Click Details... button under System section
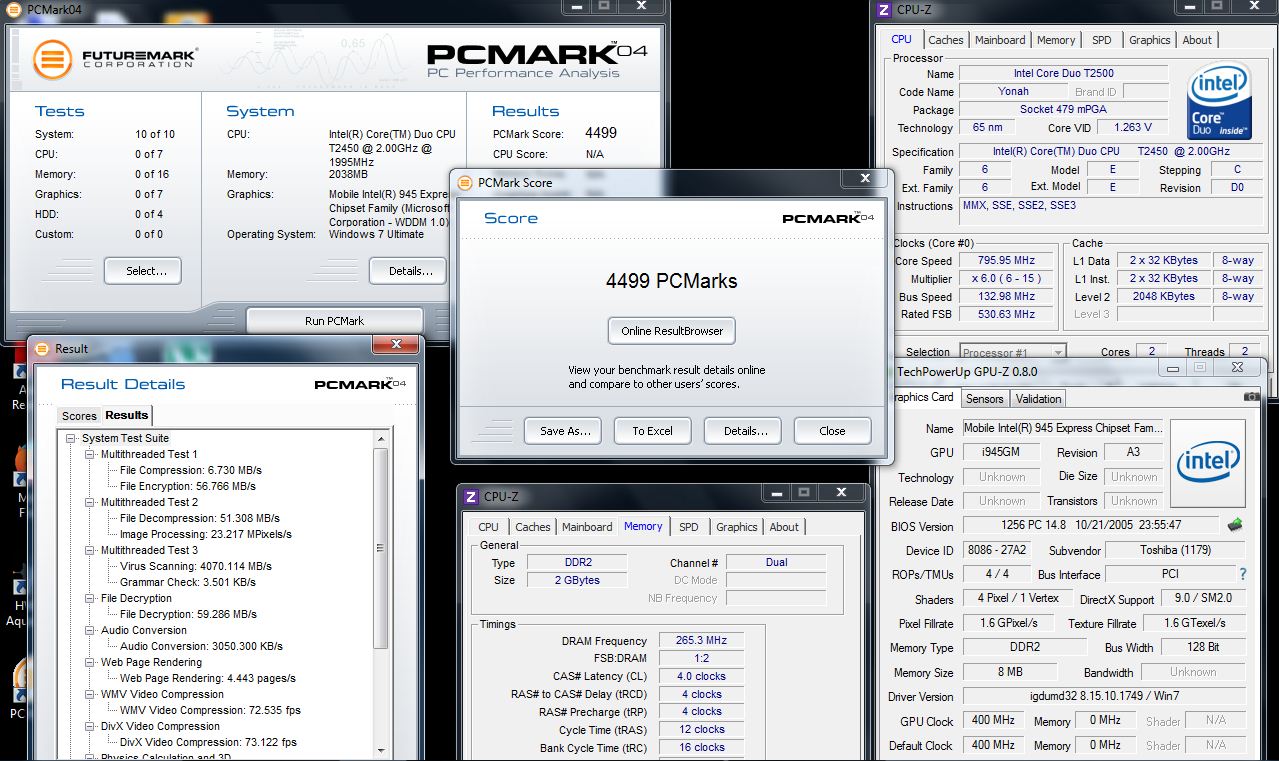The width and height of the screenshot is (1279, 761). (x=408, y=271)
